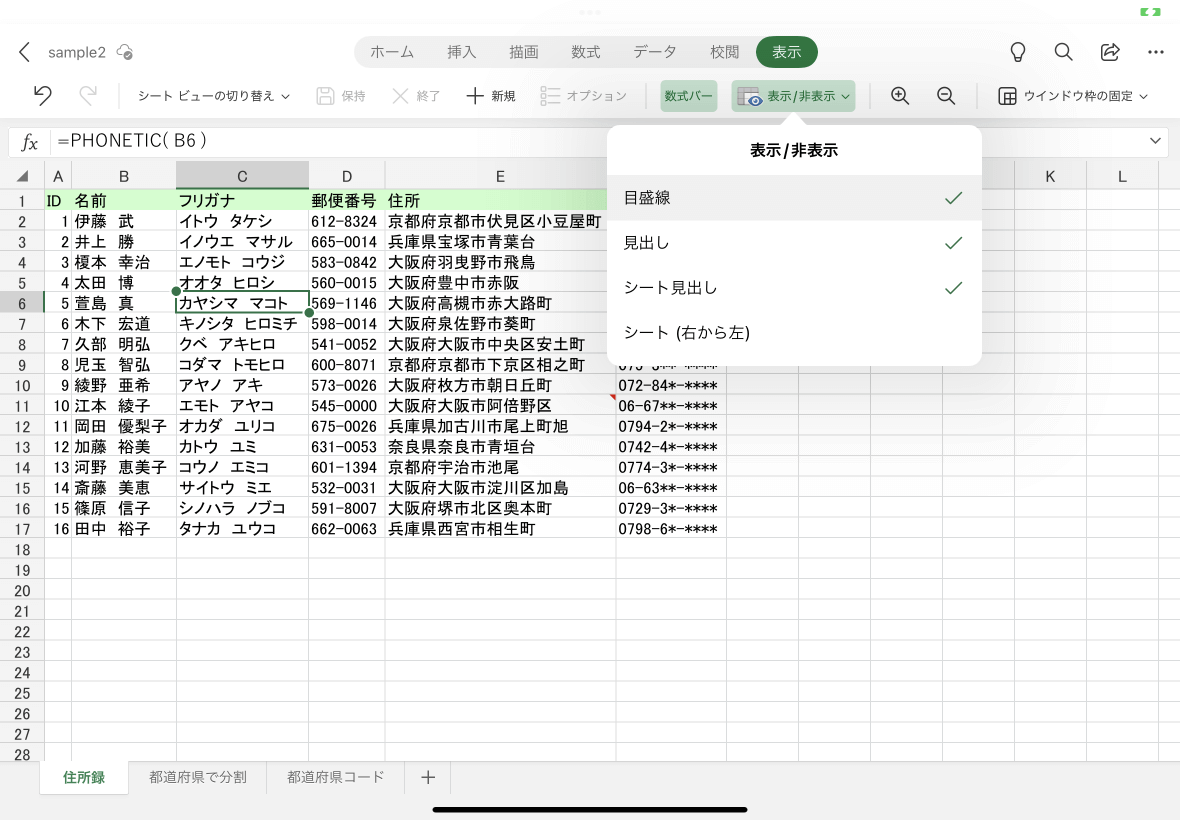The height and width of the screenshot is (820, 1180).
Task: Switch to ホーム tab
Action: click(392, 52)
